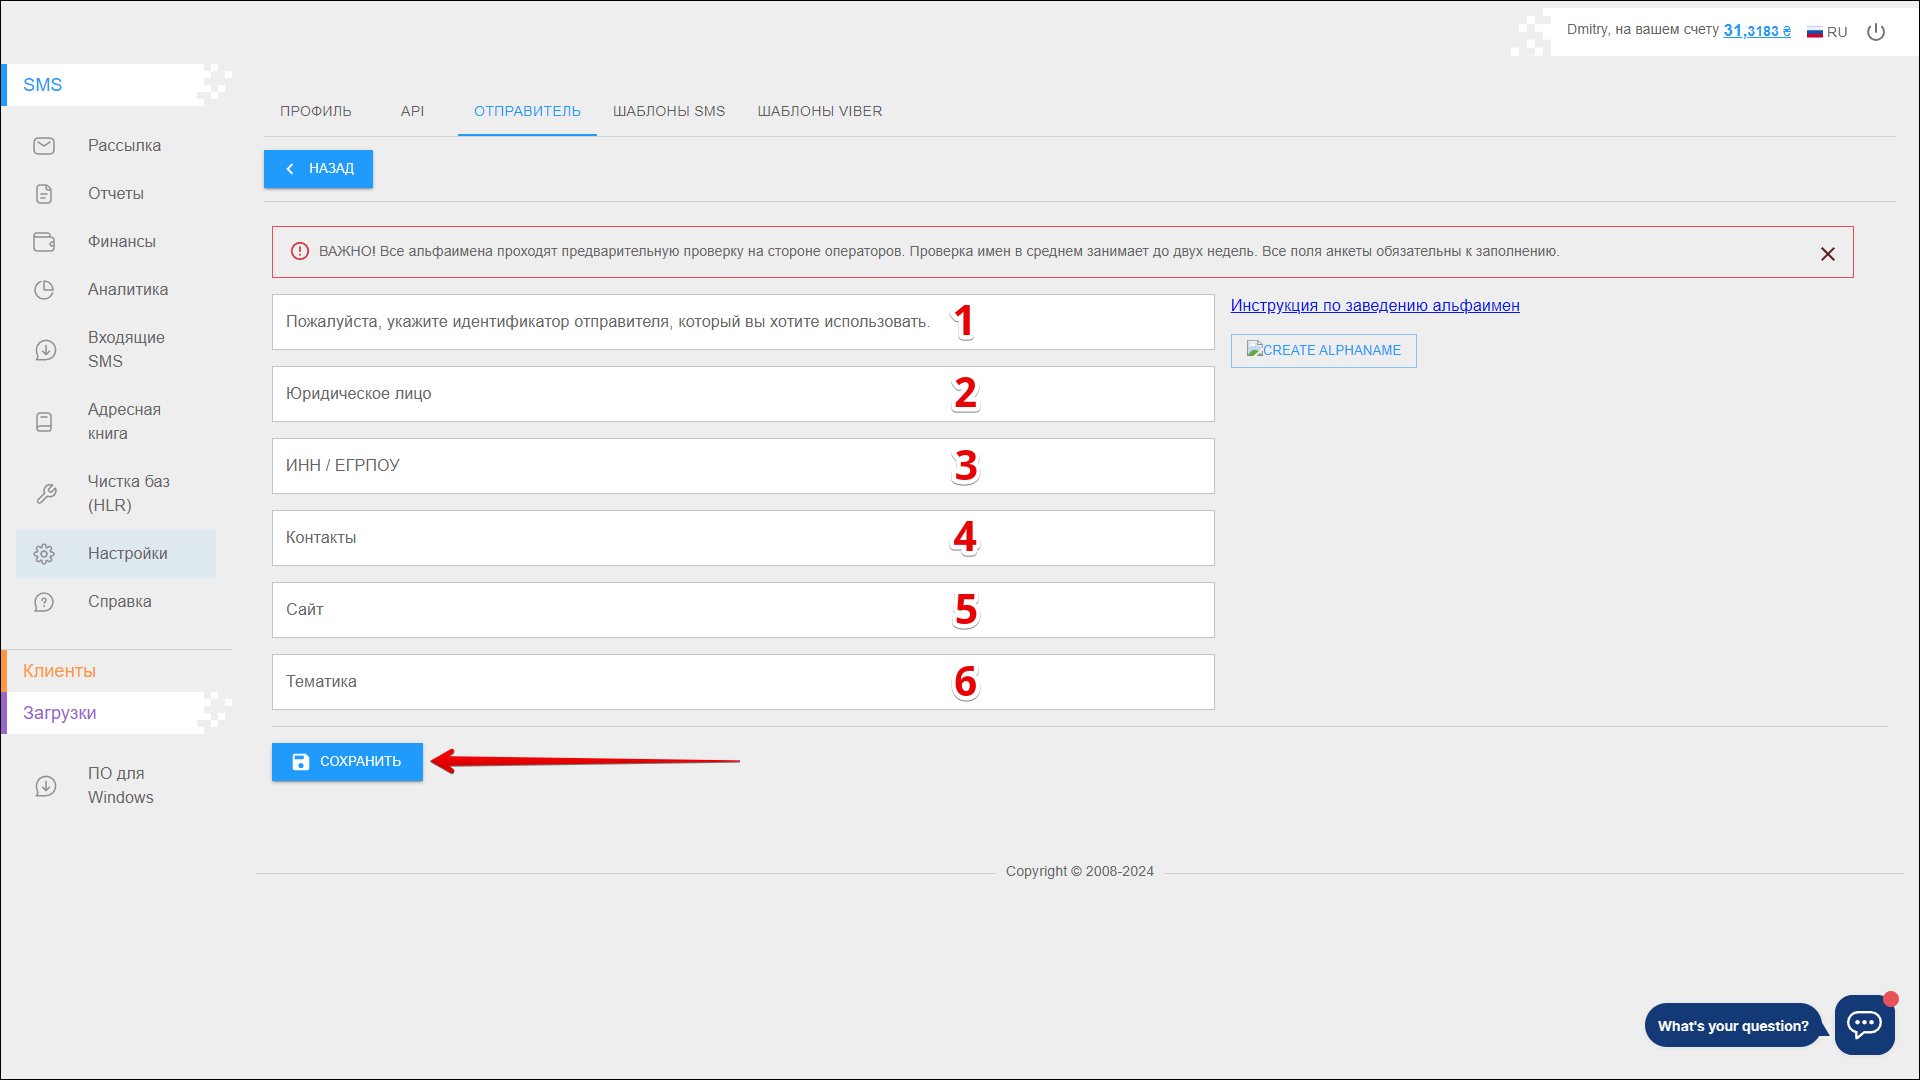Image resolution: width=1920 pixels, height=1080 pixels.
Task: Click the power logout icon
Action: [x=1876, y=32]
